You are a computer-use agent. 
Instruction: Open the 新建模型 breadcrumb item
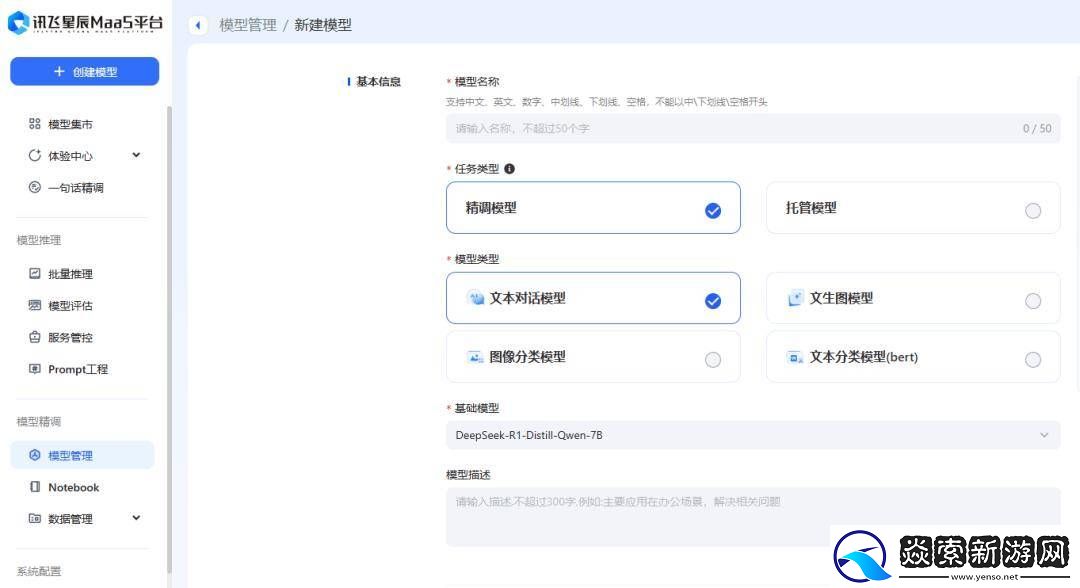coord(323,25)
